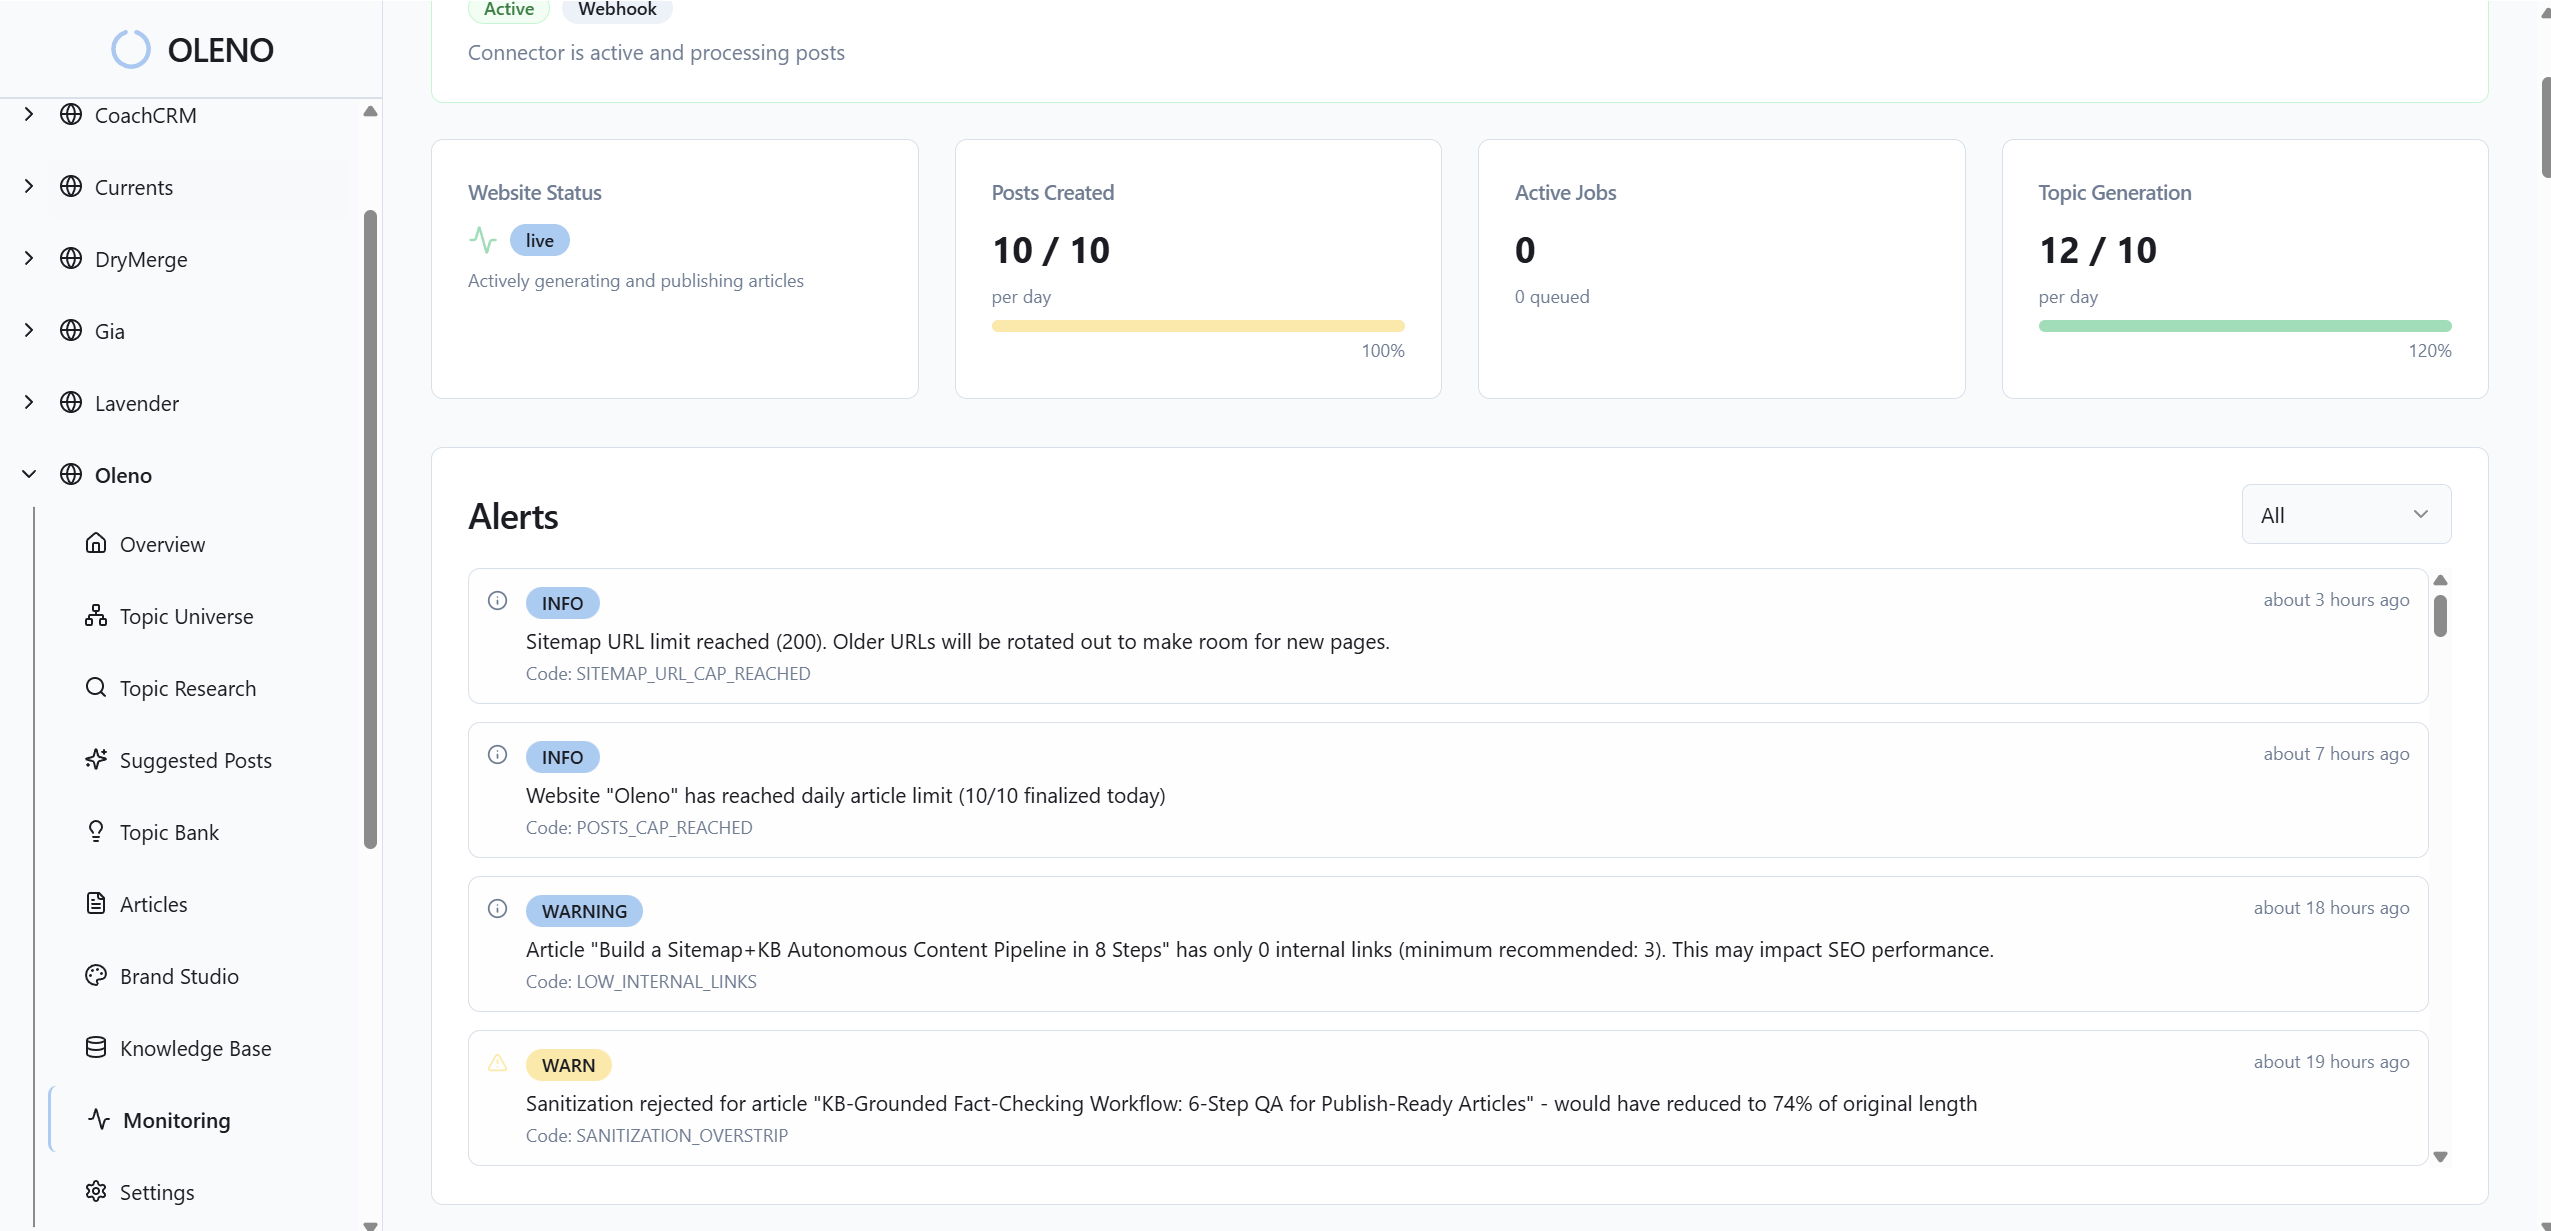Expand the Lavender website entry

28,402
